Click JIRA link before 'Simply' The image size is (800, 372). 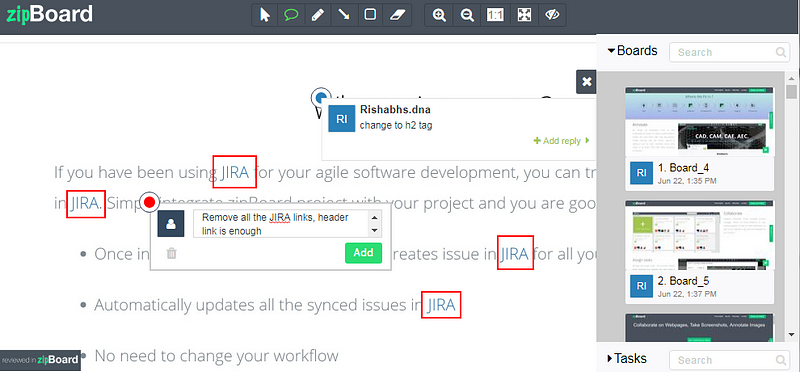pyautogui.click(x=85, y=204)
